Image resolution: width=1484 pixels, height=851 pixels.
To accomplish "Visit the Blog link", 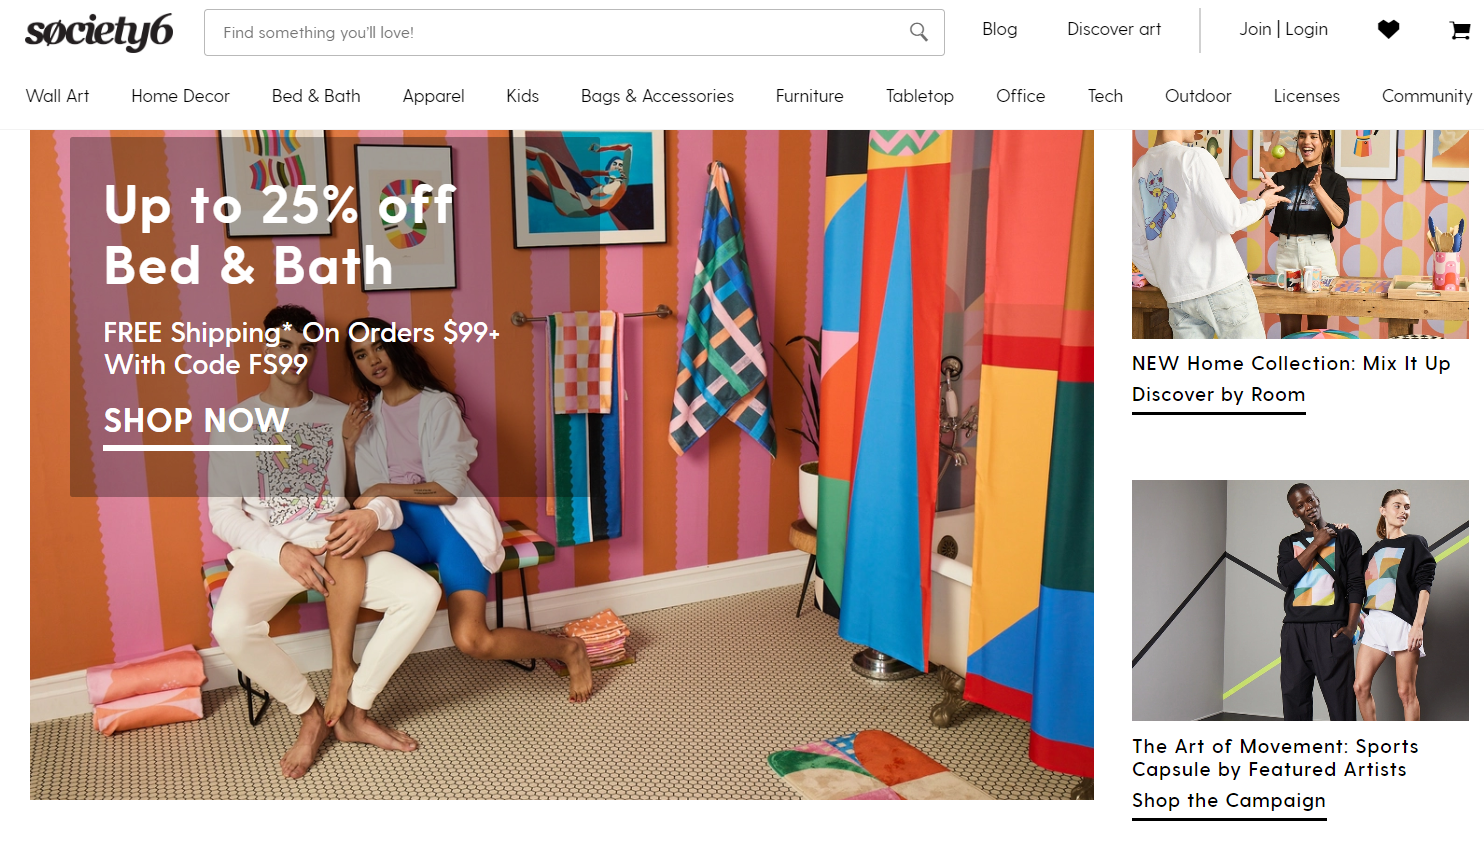I will (999, 29).
